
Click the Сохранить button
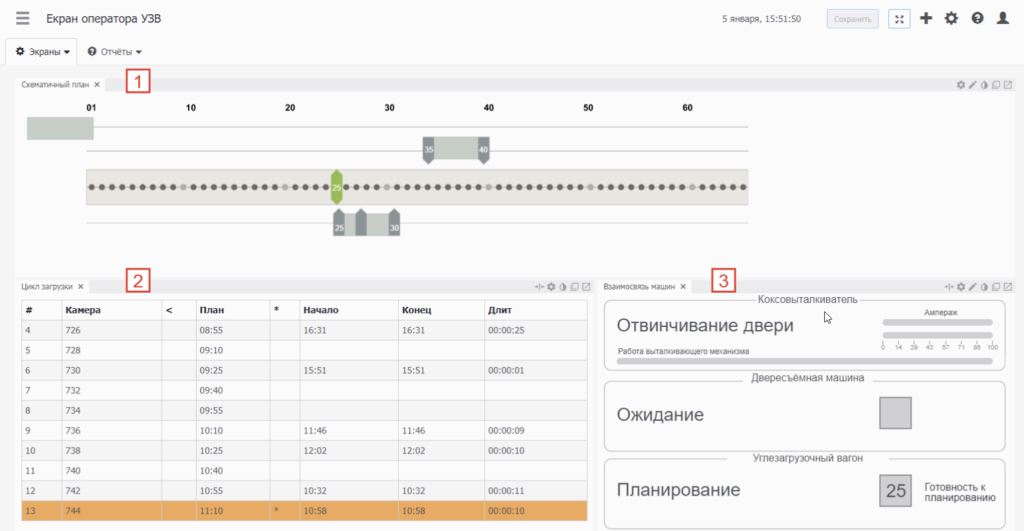pos(852,19)
